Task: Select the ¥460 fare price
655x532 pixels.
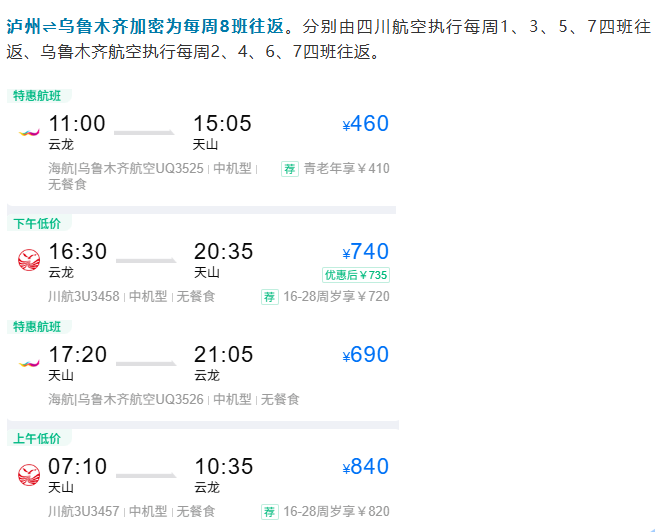Action: 365,124
